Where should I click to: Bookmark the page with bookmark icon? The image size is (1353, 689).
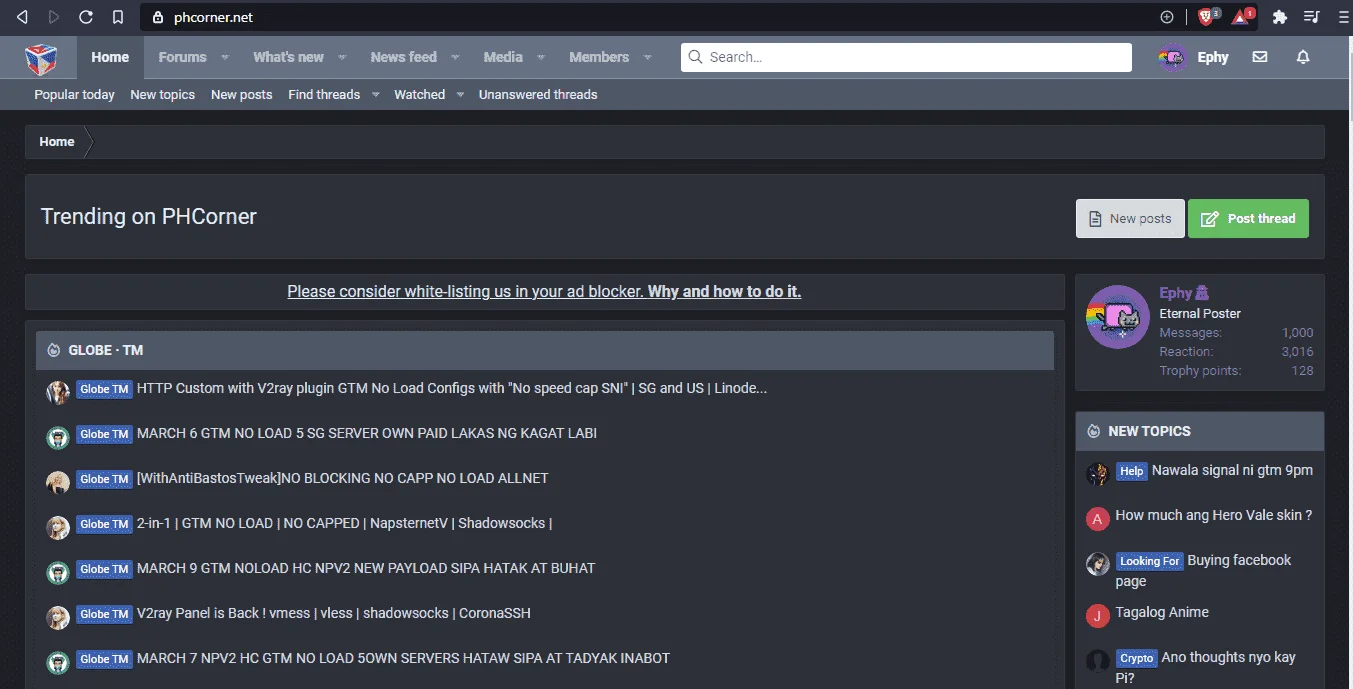click(118, 17)
